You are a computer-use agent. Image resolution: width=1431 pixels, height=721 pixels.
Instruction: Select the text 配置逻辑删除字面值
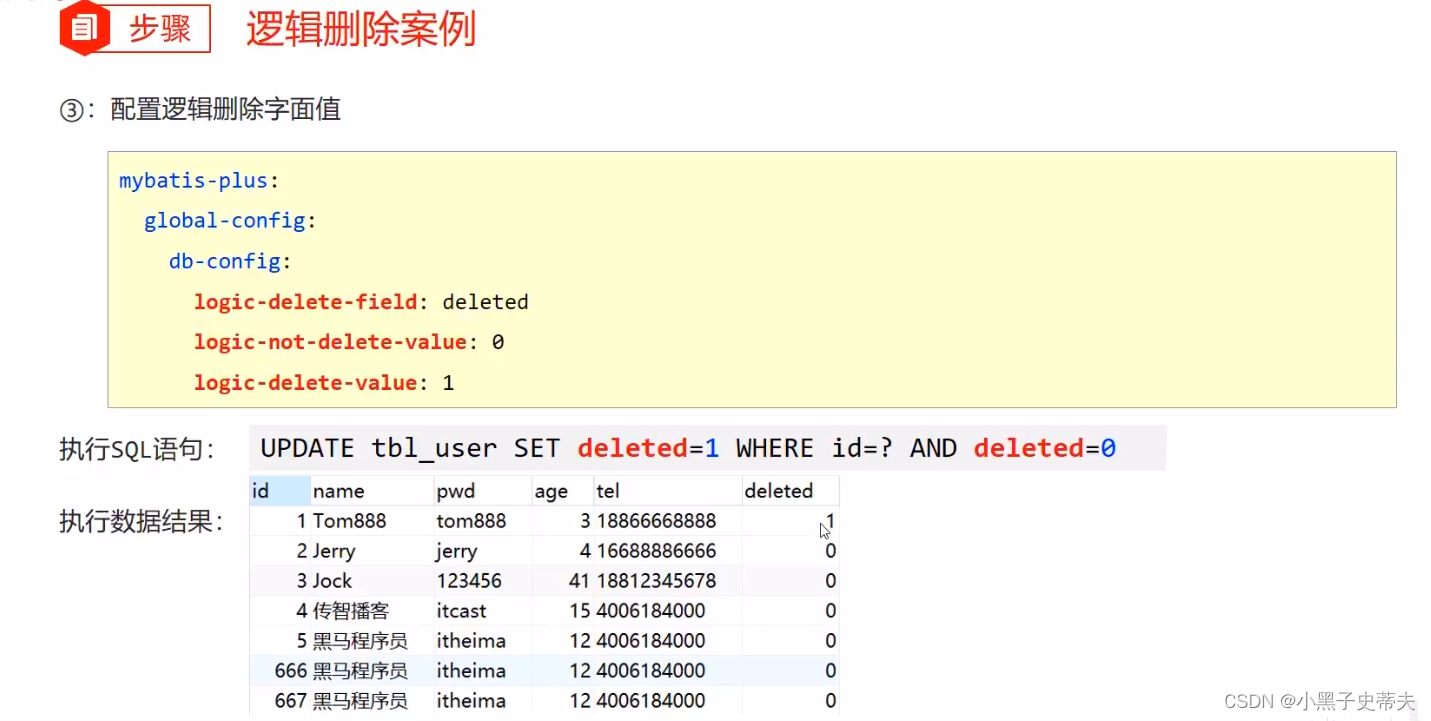tap(226, 110)
